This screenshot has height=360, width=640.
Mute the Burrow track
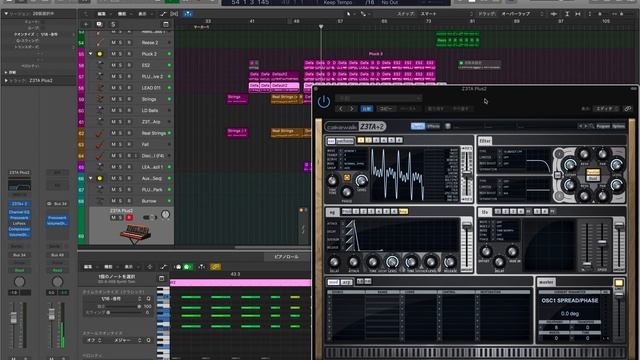[x=113, y=201]
